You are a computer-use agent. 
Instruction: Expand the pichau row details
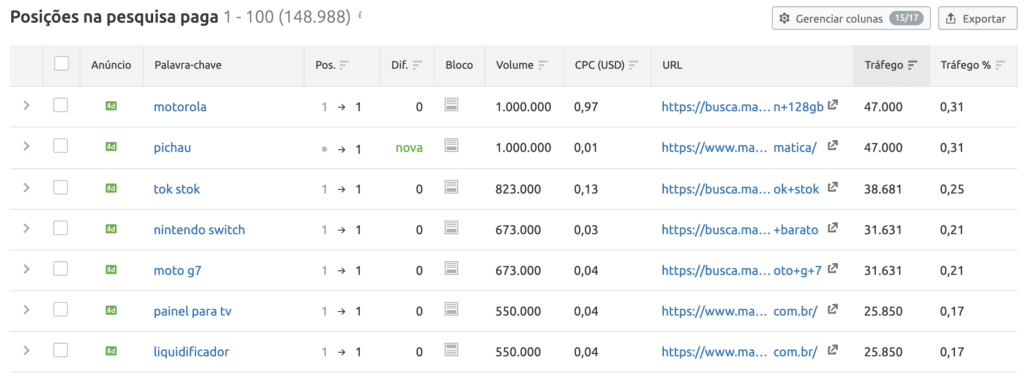[x=26, y=146]
